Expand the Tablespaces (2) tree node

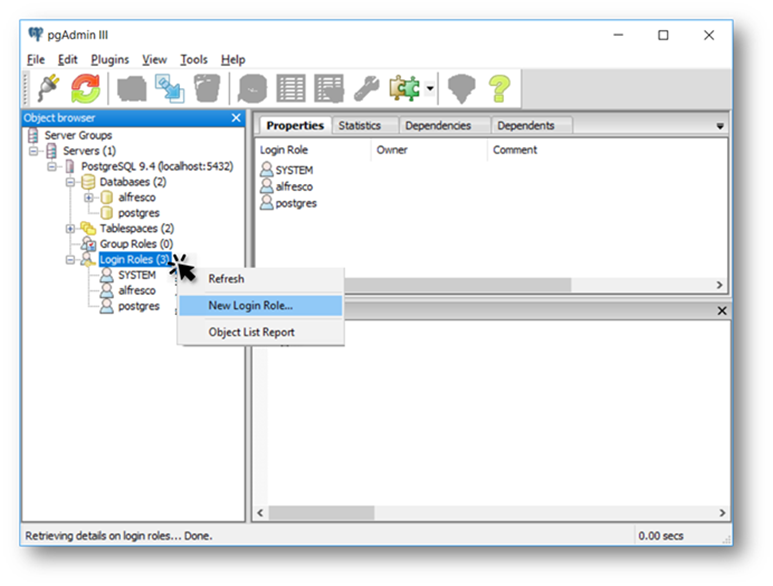point(72,229)
